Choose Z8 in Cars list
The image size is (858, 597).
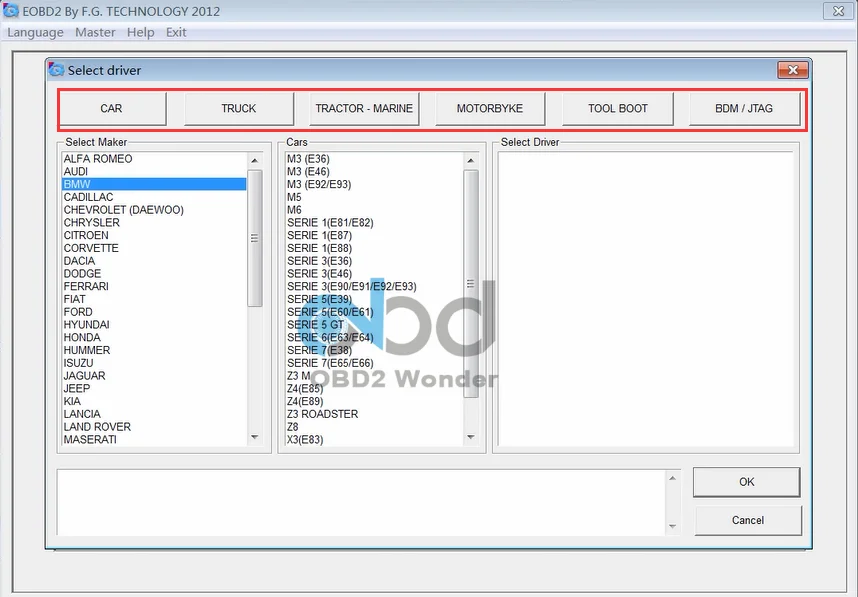coord(374,427)
